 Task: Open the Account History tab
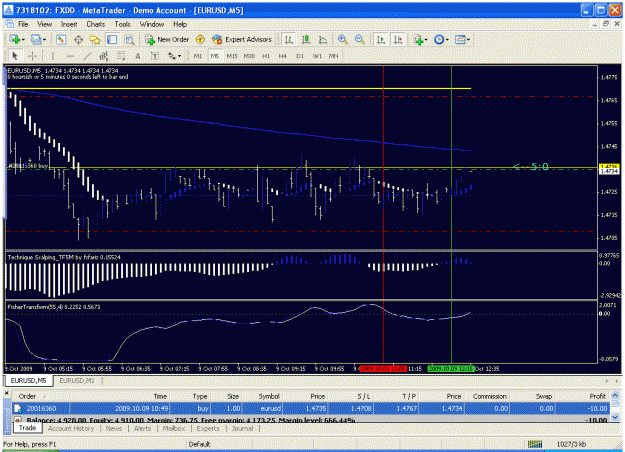point(71,428)
